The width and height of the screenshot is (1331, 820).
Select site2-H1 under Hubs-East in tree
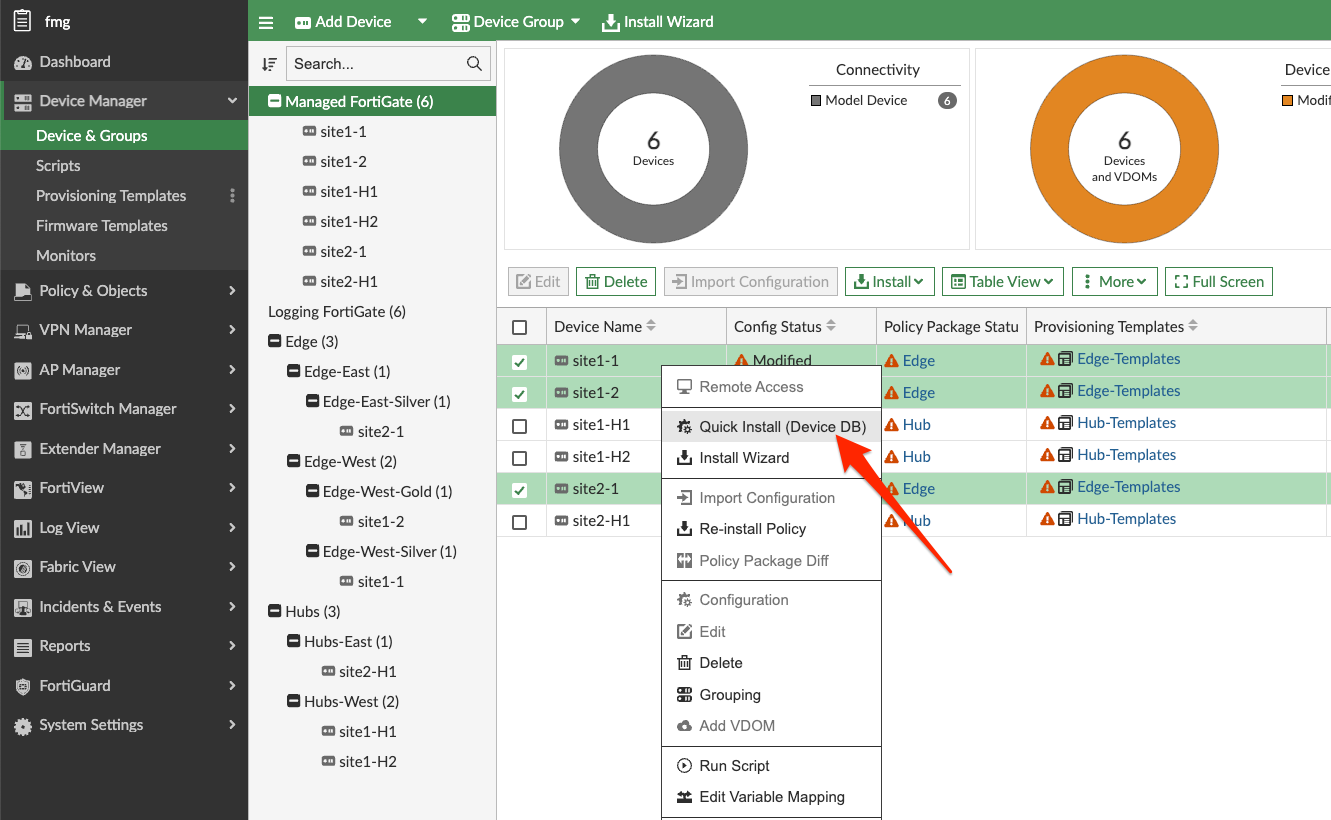(368, 672)
